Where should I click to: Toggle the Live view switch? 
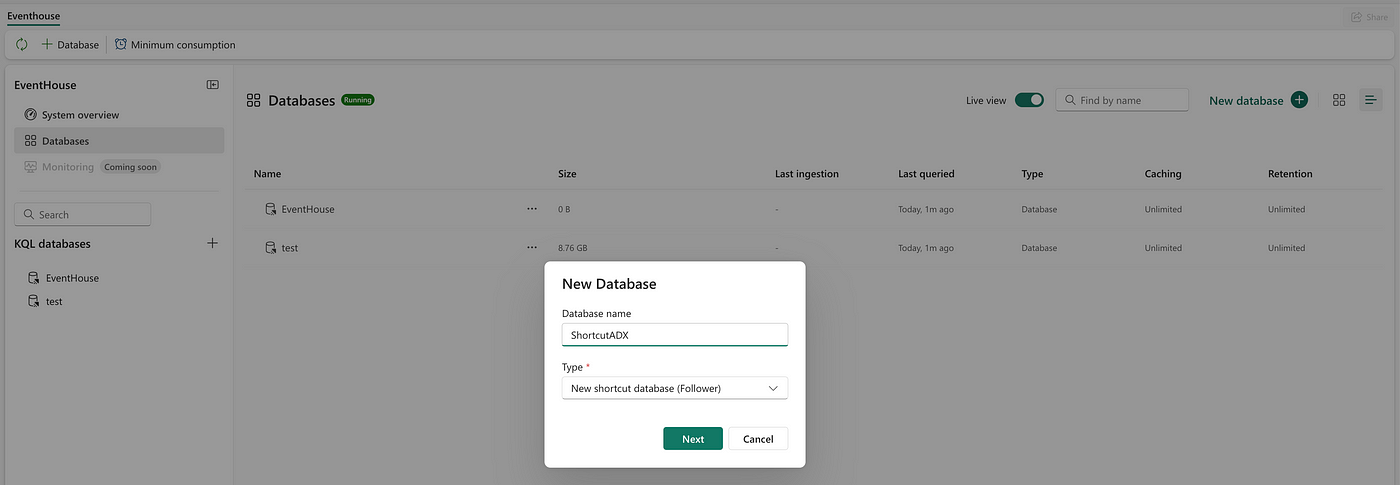click(1029, 100)
